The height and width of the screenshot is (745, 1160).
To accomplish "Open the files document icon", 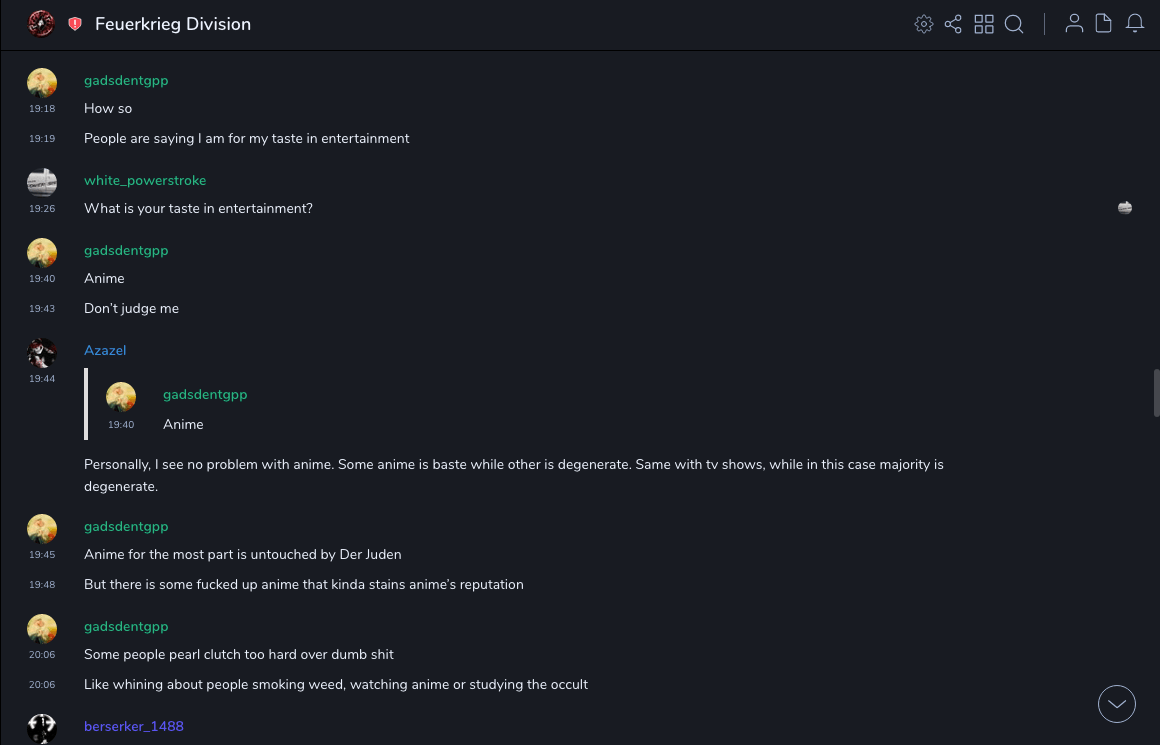I will (1104, 24).
